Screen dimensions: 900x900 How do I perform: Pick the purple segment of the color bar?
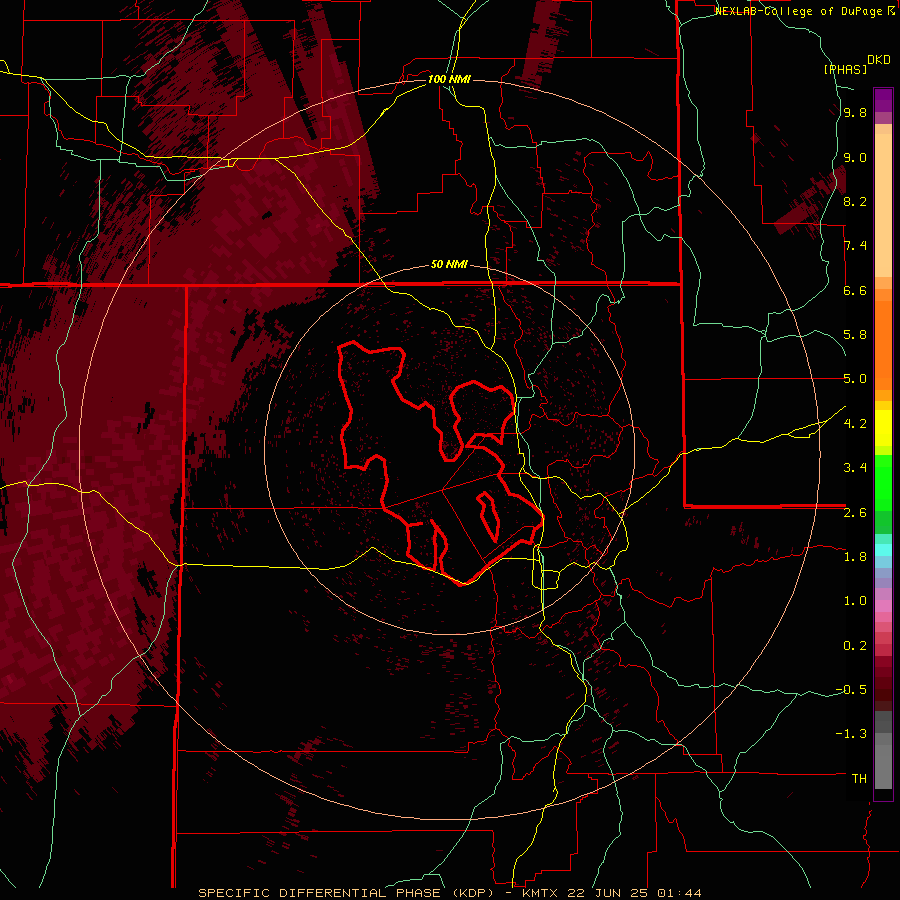883,100
